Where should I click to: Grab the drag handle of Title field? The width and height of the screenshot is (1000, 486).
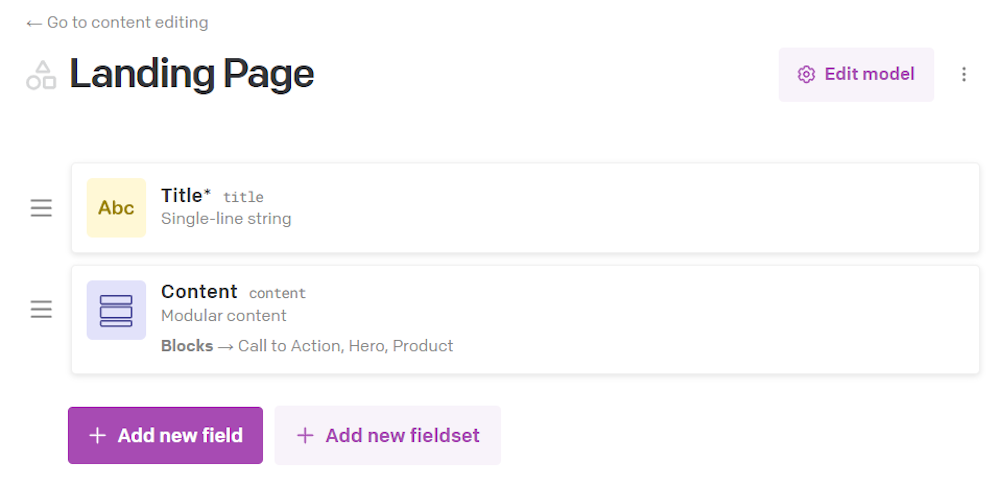[41, 208]
